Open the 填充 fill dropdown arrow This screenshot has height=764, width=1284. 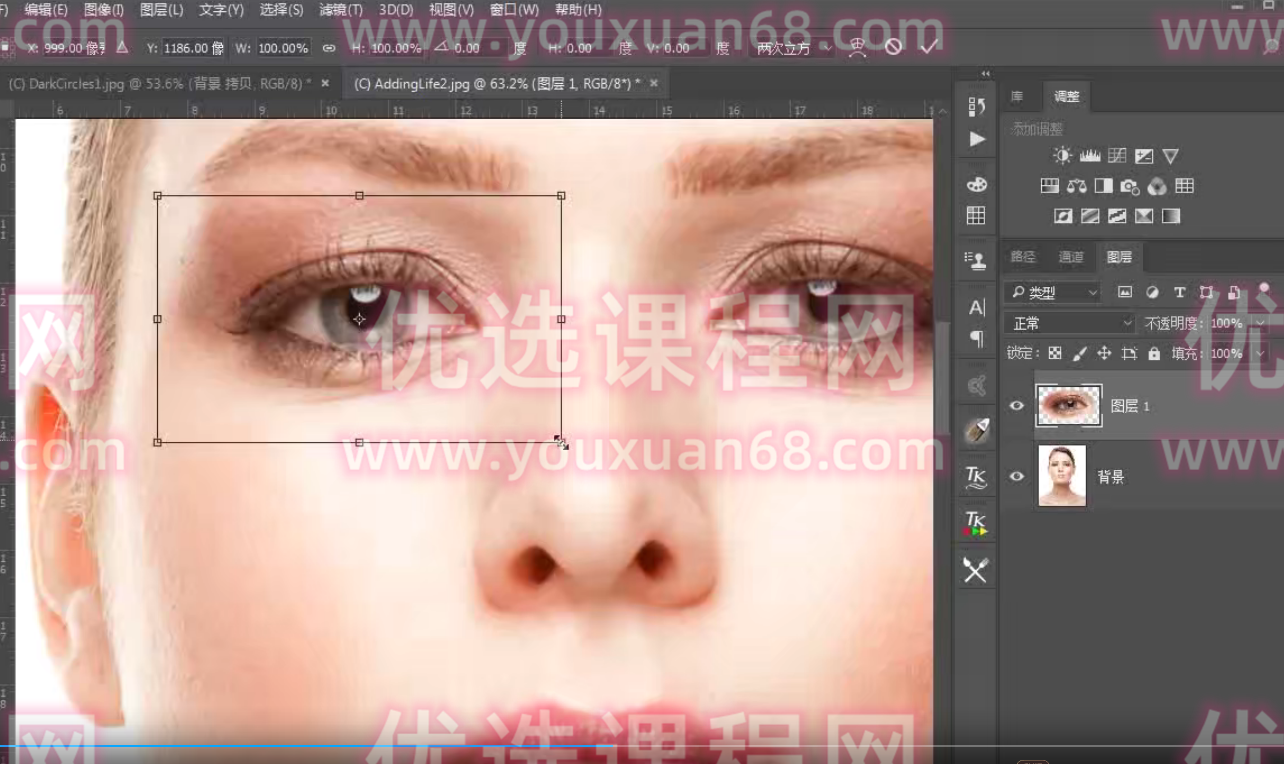pos(1260,353)
